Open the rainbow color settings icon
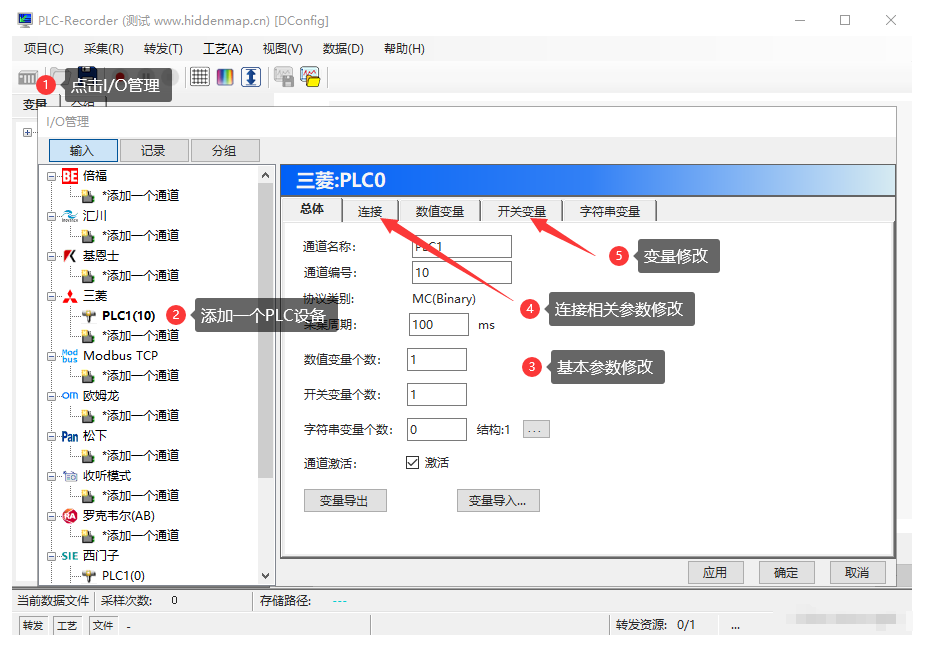 pos(225,77)
